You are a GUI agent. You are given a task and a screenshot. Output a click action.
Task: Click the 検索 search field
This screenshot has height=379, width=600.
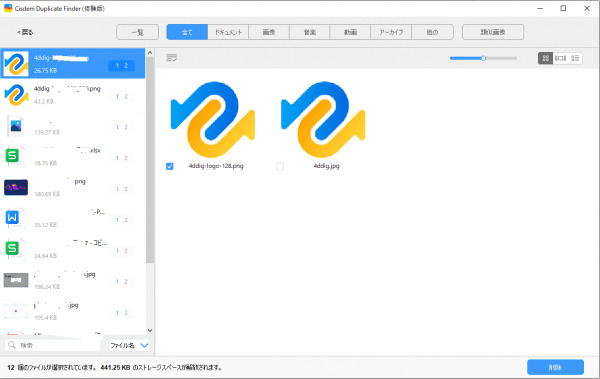53,345
